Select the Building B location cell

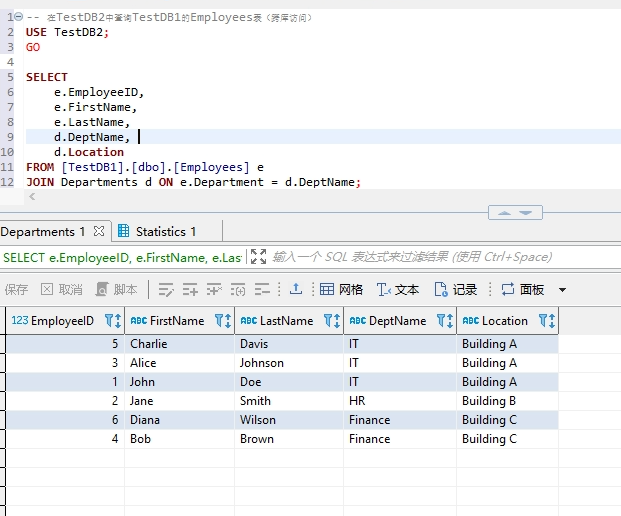[x=507, y=401]
